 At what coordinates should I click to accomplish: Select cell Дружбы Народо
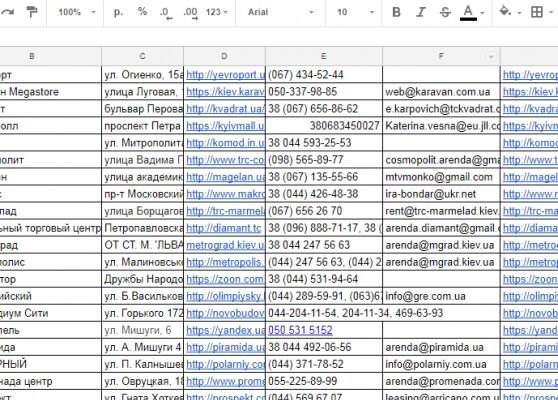click(142, 279)
